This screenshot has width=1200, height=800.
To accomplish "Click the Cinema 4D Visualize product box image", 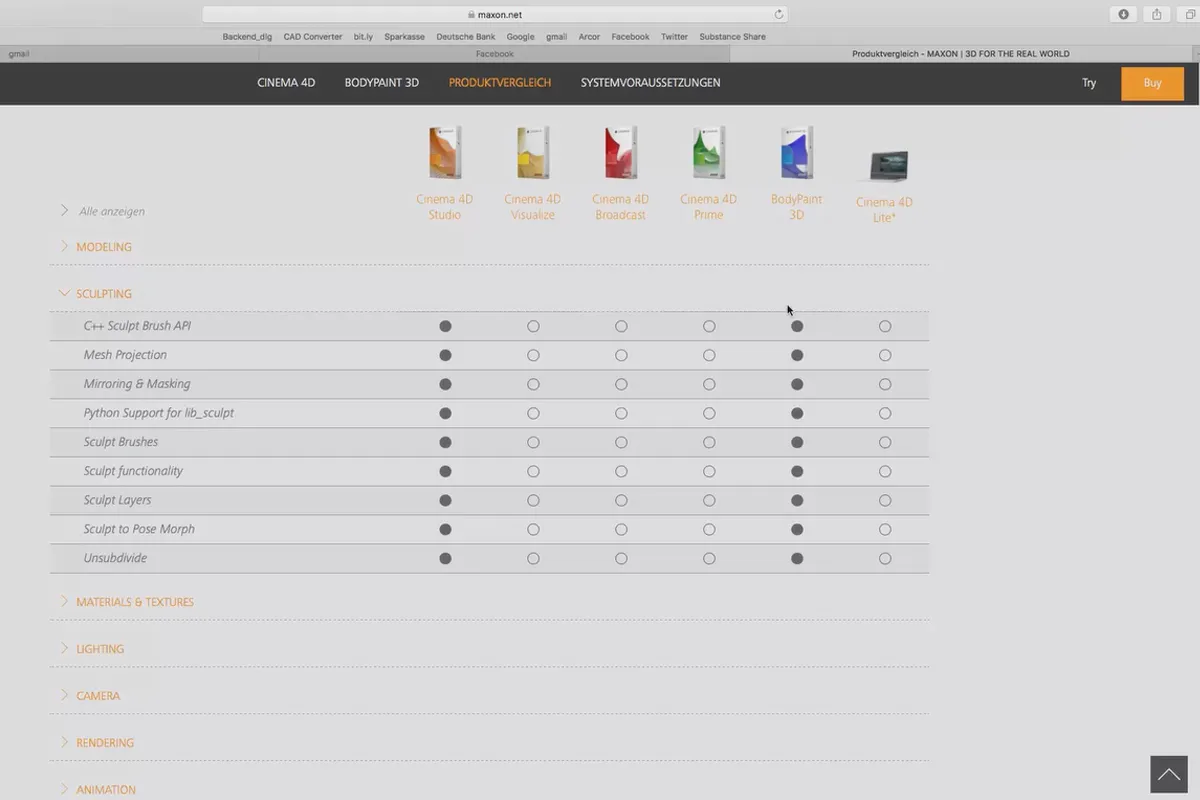I will tap(533, 153).
